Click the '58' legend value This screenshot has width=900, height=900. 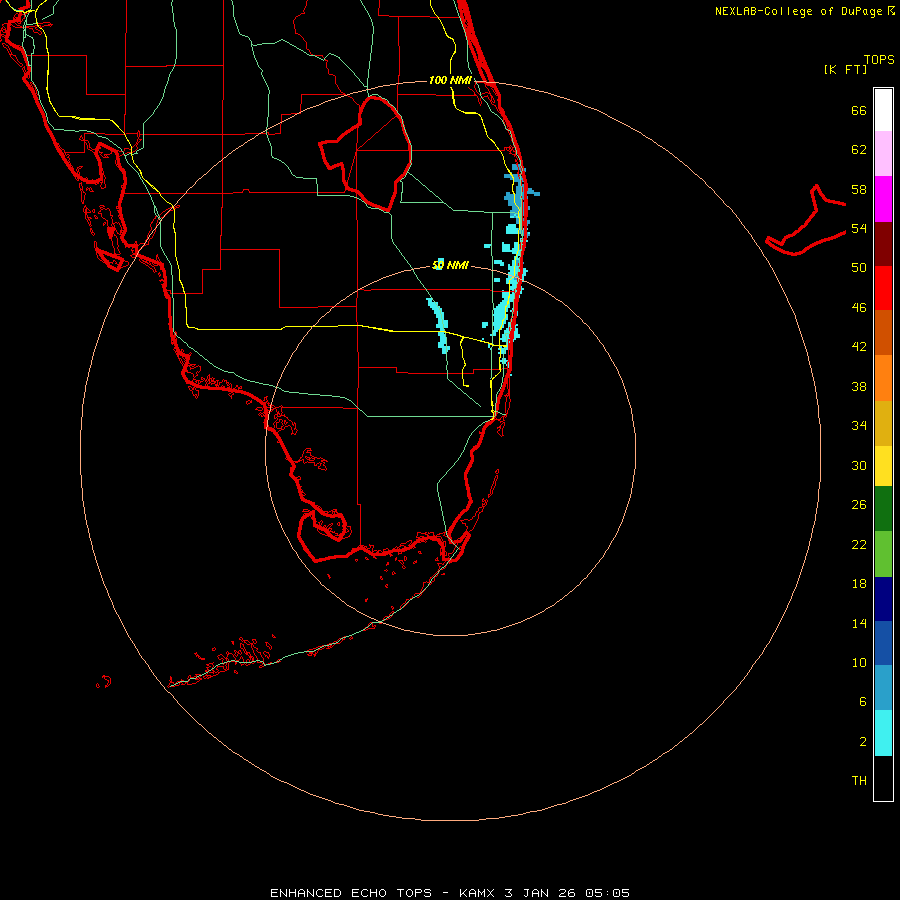point(859,189)
